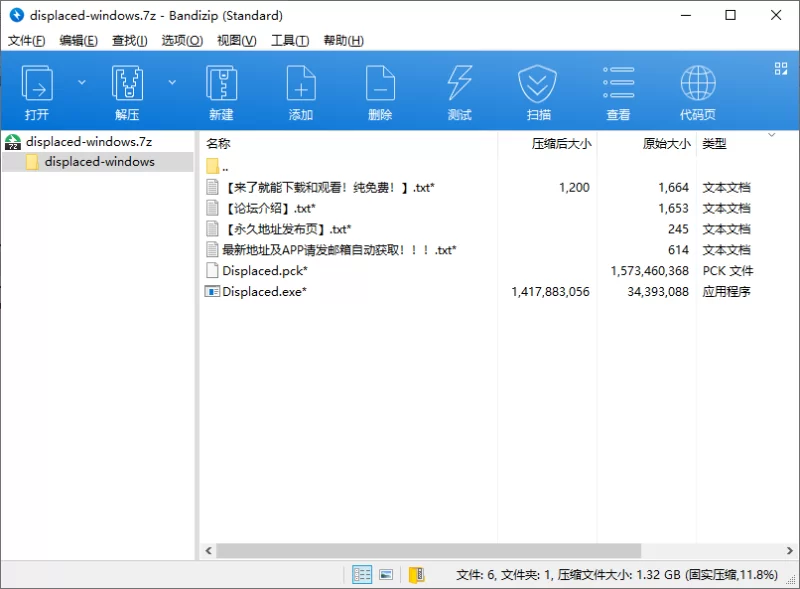Click the Code page (代码页) globe icon

(698, 83)
